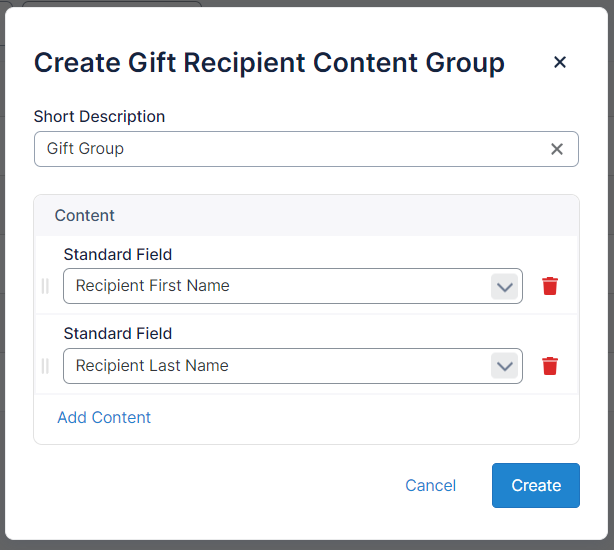
Task: Expand chevron on Recipient First Name dropdown
Action: pos(505,286)
